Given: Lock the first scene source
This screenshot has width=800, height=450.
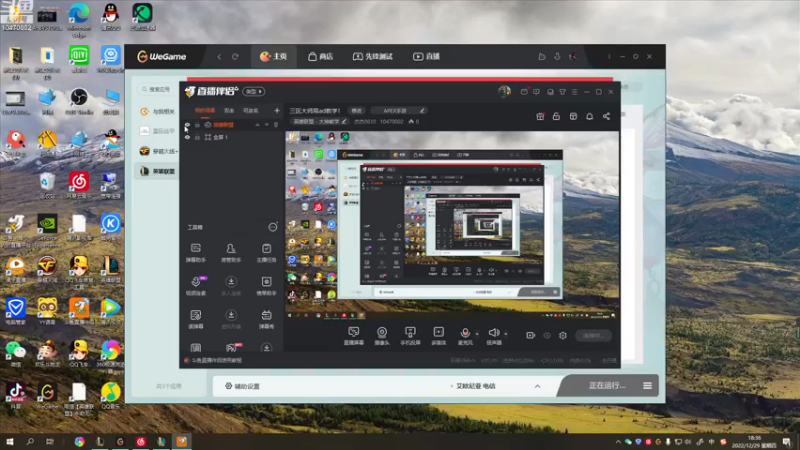Looking at the screenshot, I should click(197, 124).
